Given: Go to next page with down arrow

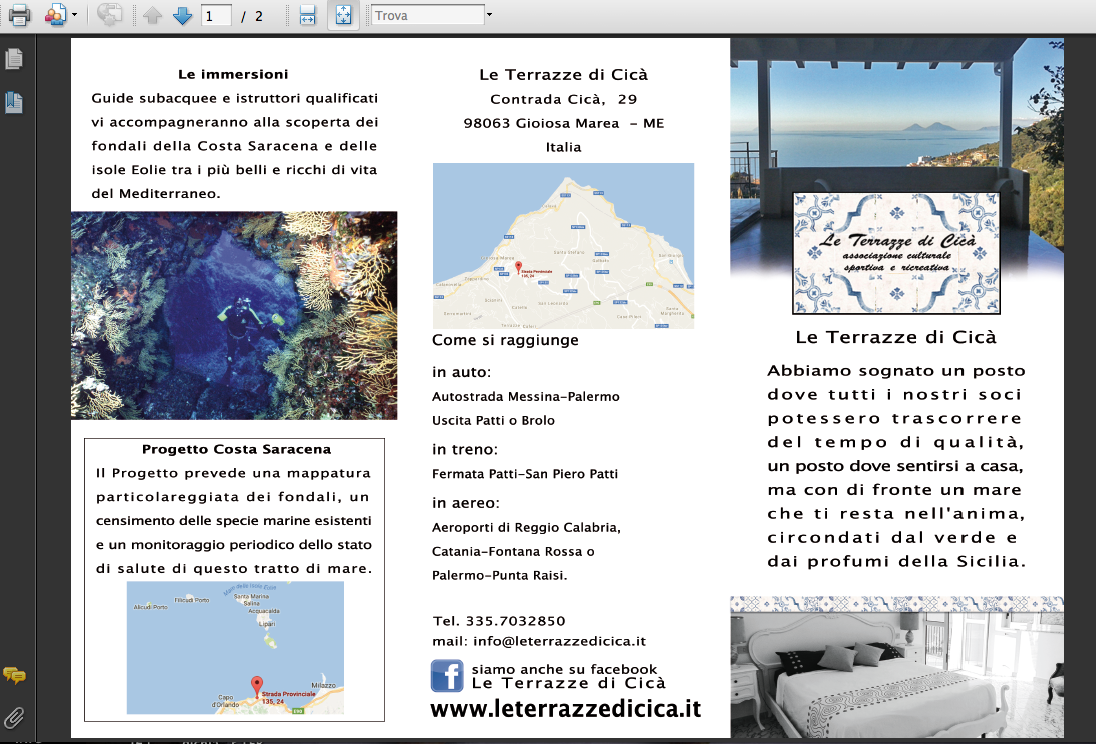Looking at the screenshot, I should [182, 15].
